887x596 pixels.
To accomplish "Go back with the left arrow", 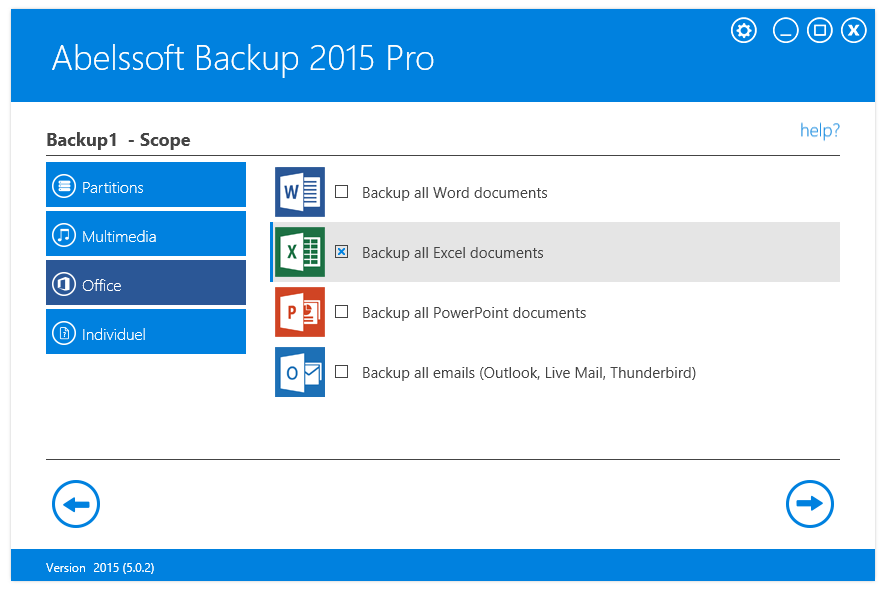I will pyautogui.click(x=76, y=504).
